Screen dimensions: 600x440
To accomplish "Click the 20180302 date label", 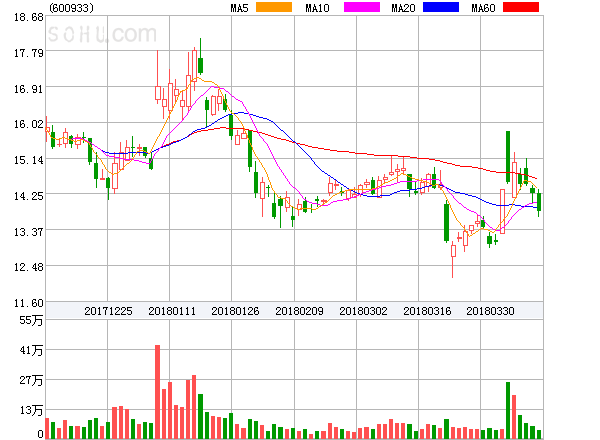I will tap(363, 311).
